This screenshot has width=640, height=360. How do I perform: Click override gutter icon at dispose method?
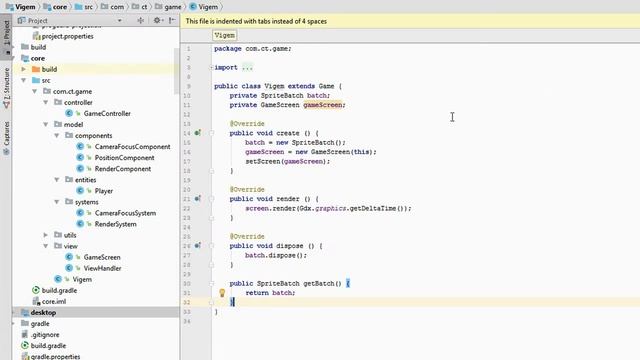point(198,246)
